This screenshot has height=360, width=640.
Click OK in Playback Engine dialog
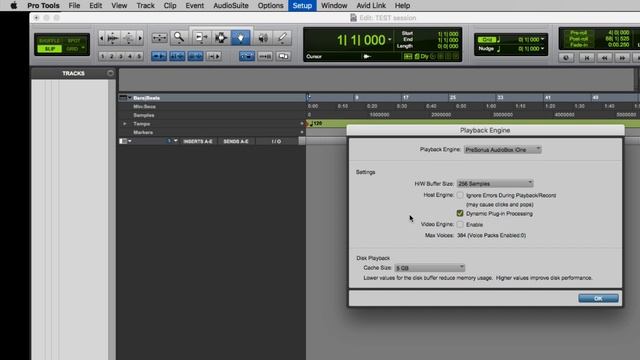click(x=598, y=298)
